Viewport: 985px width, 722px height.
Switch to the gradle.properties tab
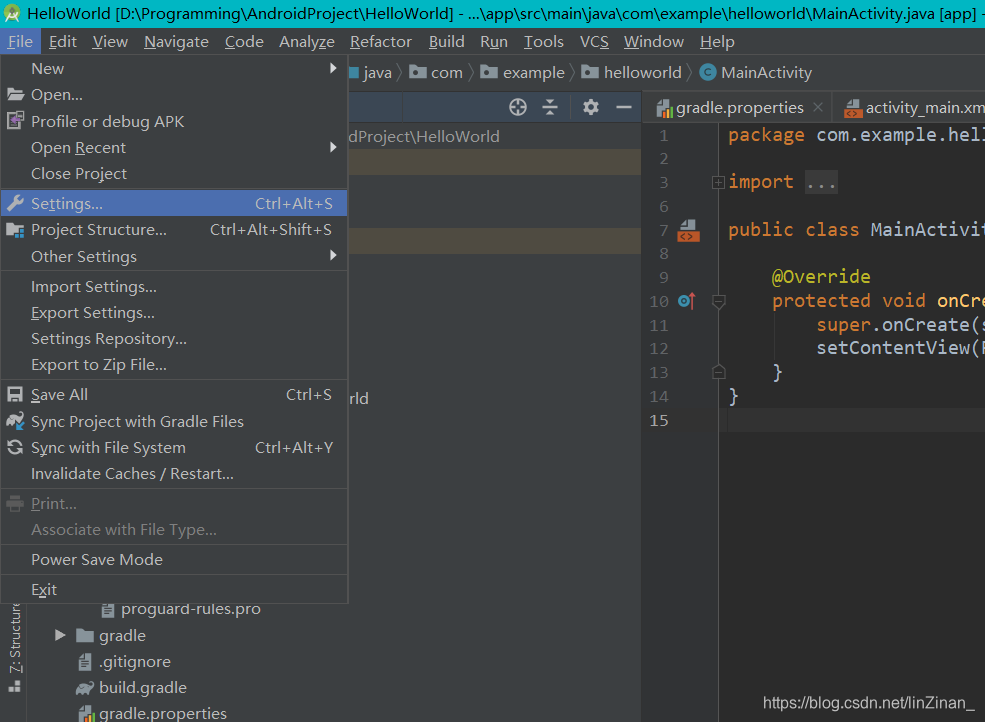(x=737, y=107)
